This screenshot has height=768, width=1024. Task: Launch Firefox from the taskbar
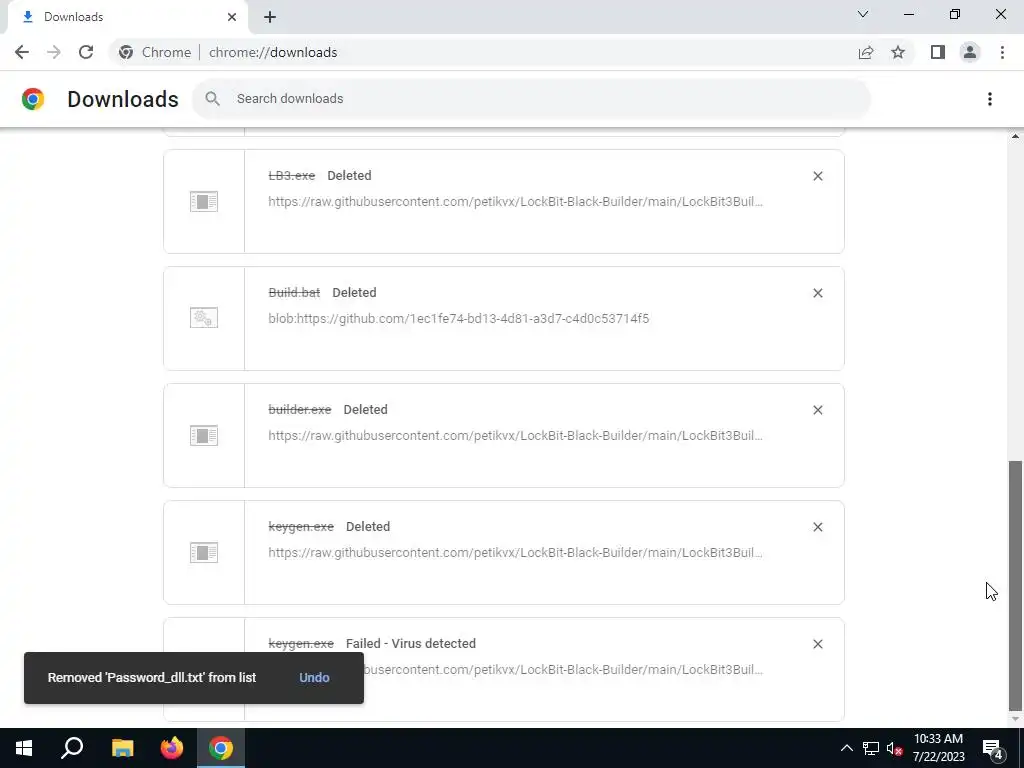coord(172,748)
